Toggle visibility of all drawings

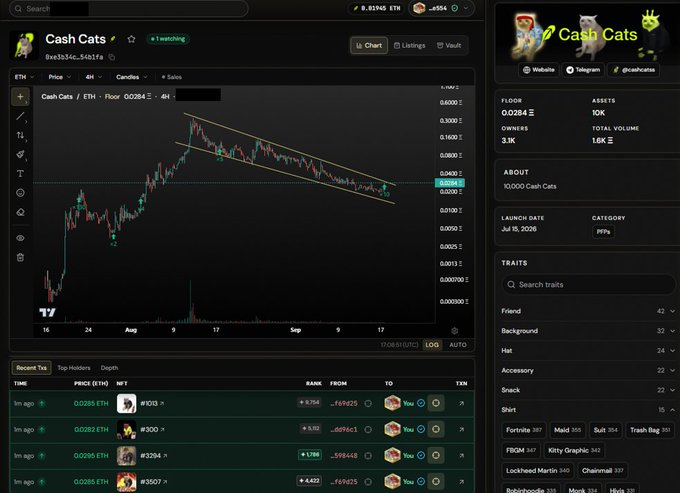(20, 238)
